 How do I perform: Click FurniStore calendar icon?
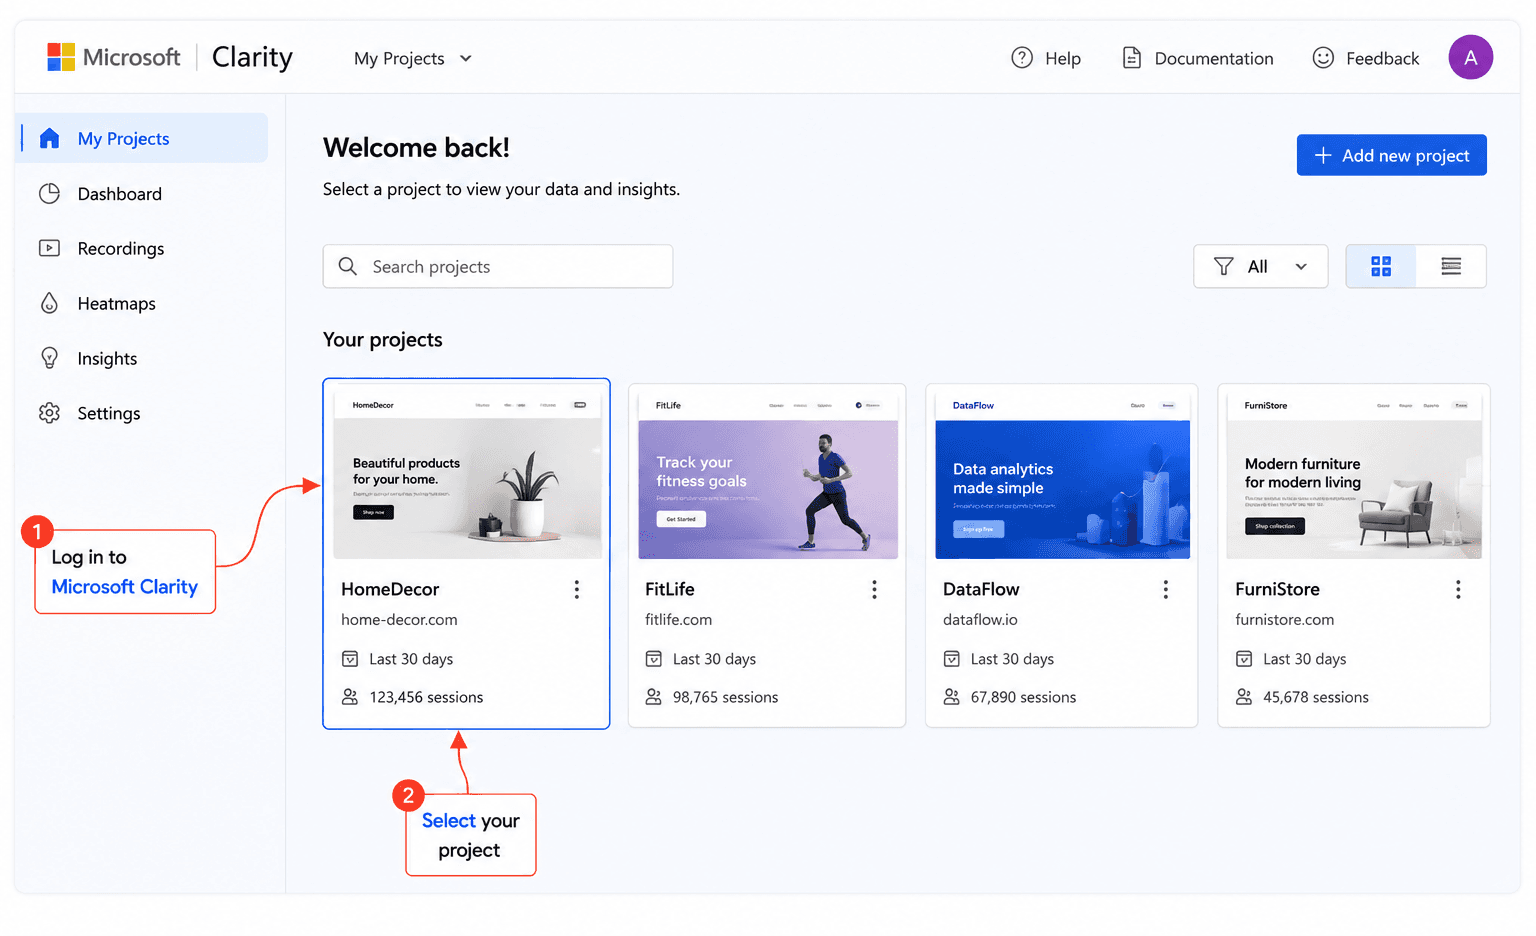(1244, 658)
